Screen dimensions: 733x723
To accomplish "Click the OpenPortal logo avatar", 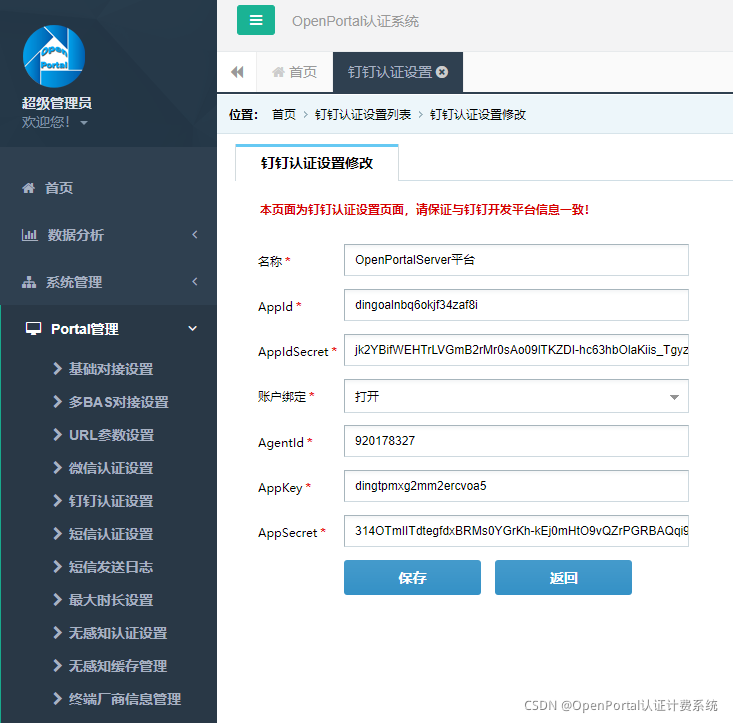I will [x=54, y=57].
